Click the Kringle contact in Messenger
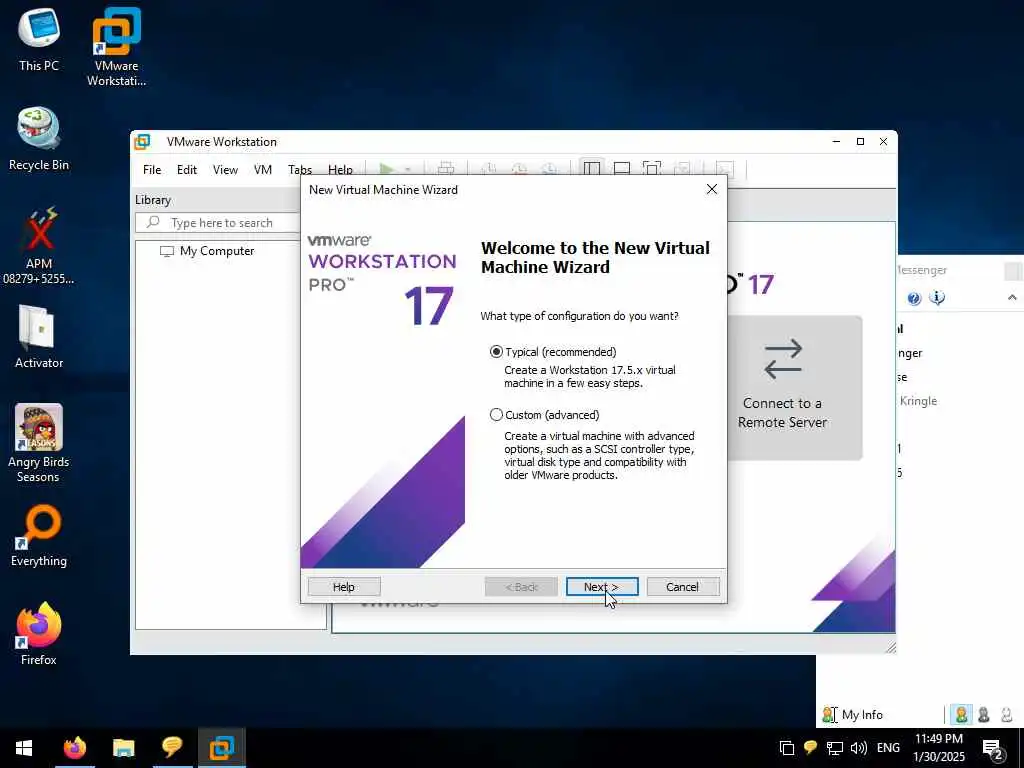This screenshot has width=1024, height=768. pyautogui.click(x=918, y=401)
